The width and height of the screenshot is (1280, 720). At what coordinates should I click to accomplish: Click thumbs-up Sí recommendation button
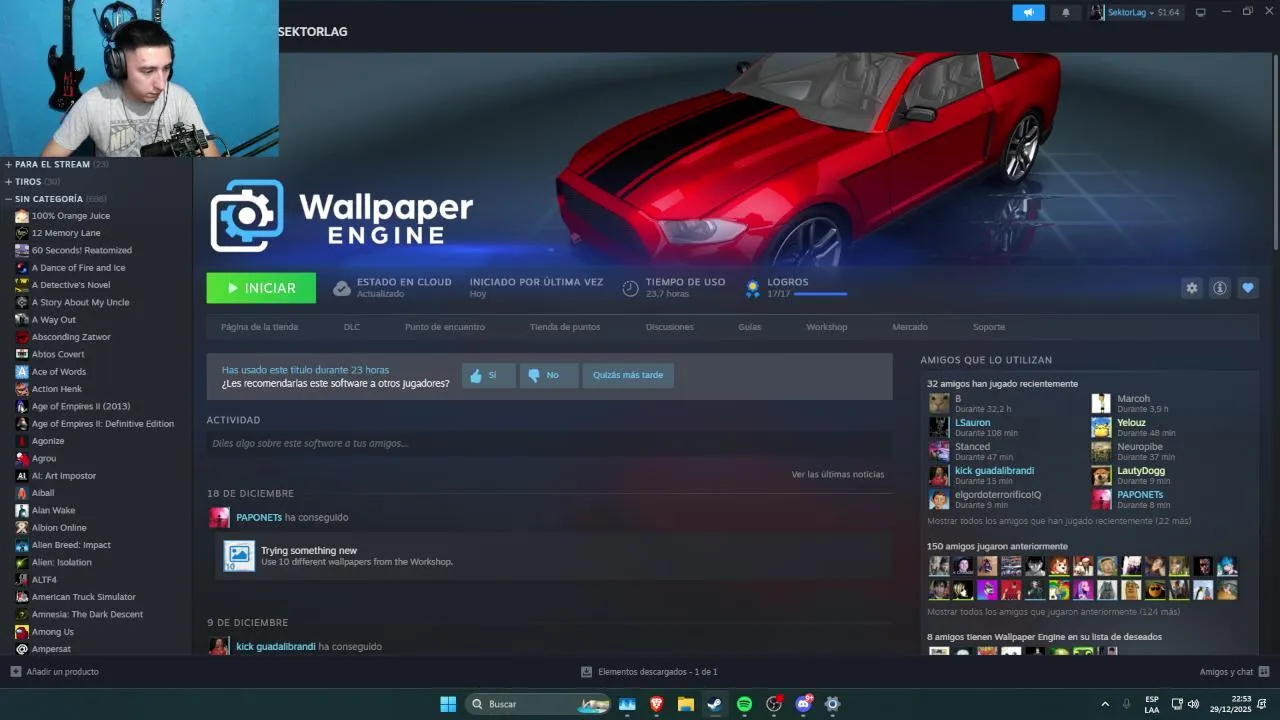point(489,375)
